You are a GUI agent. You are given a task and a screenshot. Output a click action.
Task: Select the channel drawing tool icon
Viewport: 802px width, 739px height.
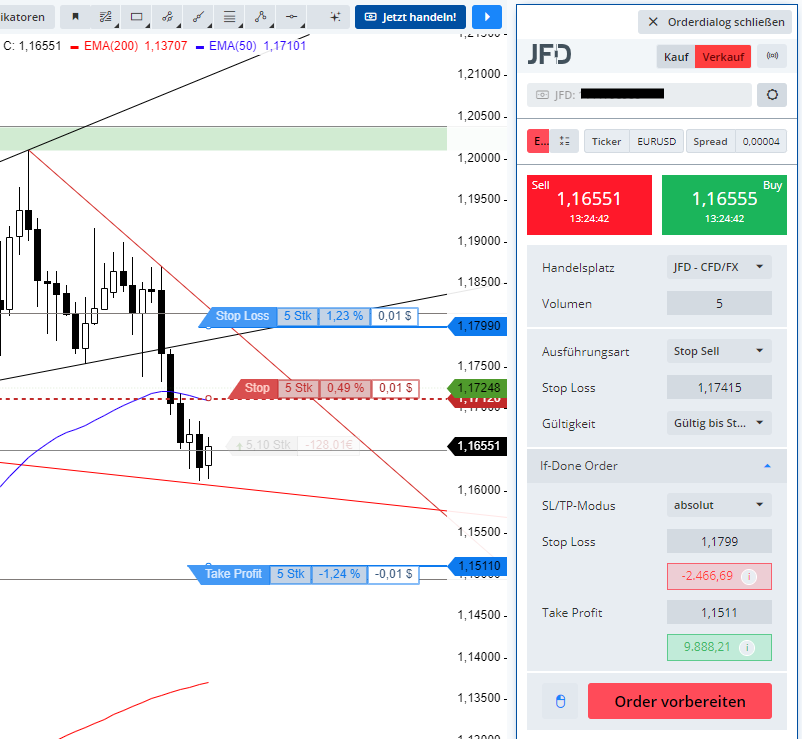[x=168, y=17]
